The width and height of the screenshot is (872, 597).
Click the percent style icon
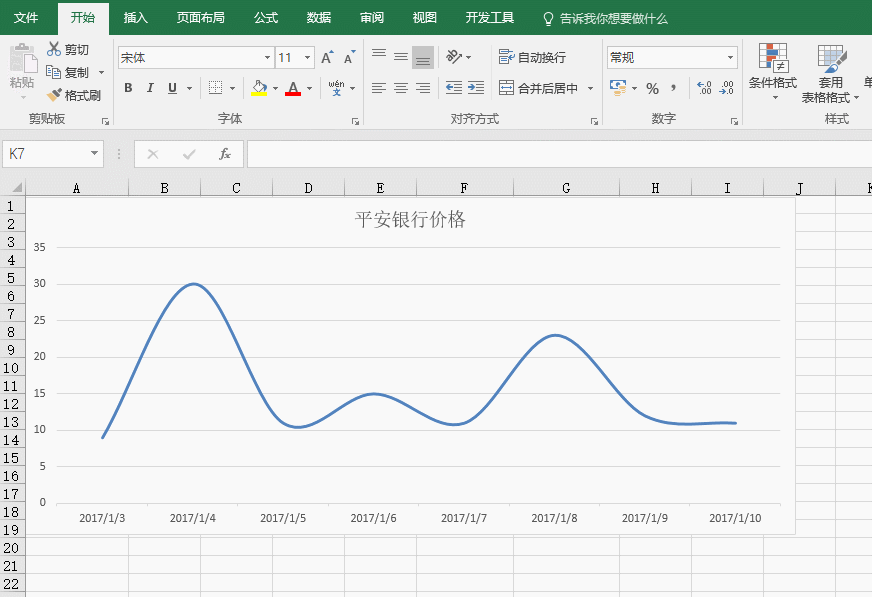652,88
